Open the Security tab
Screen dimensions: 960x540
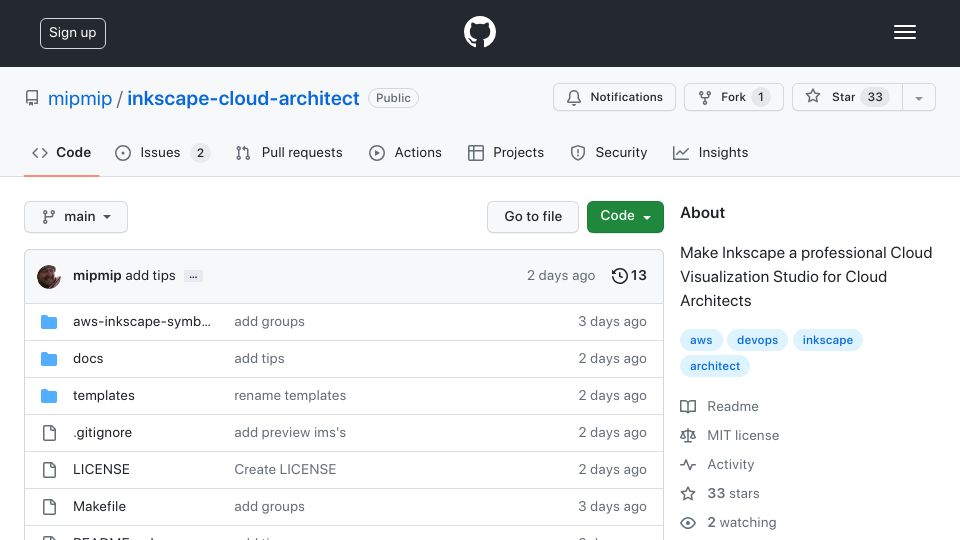609,152
